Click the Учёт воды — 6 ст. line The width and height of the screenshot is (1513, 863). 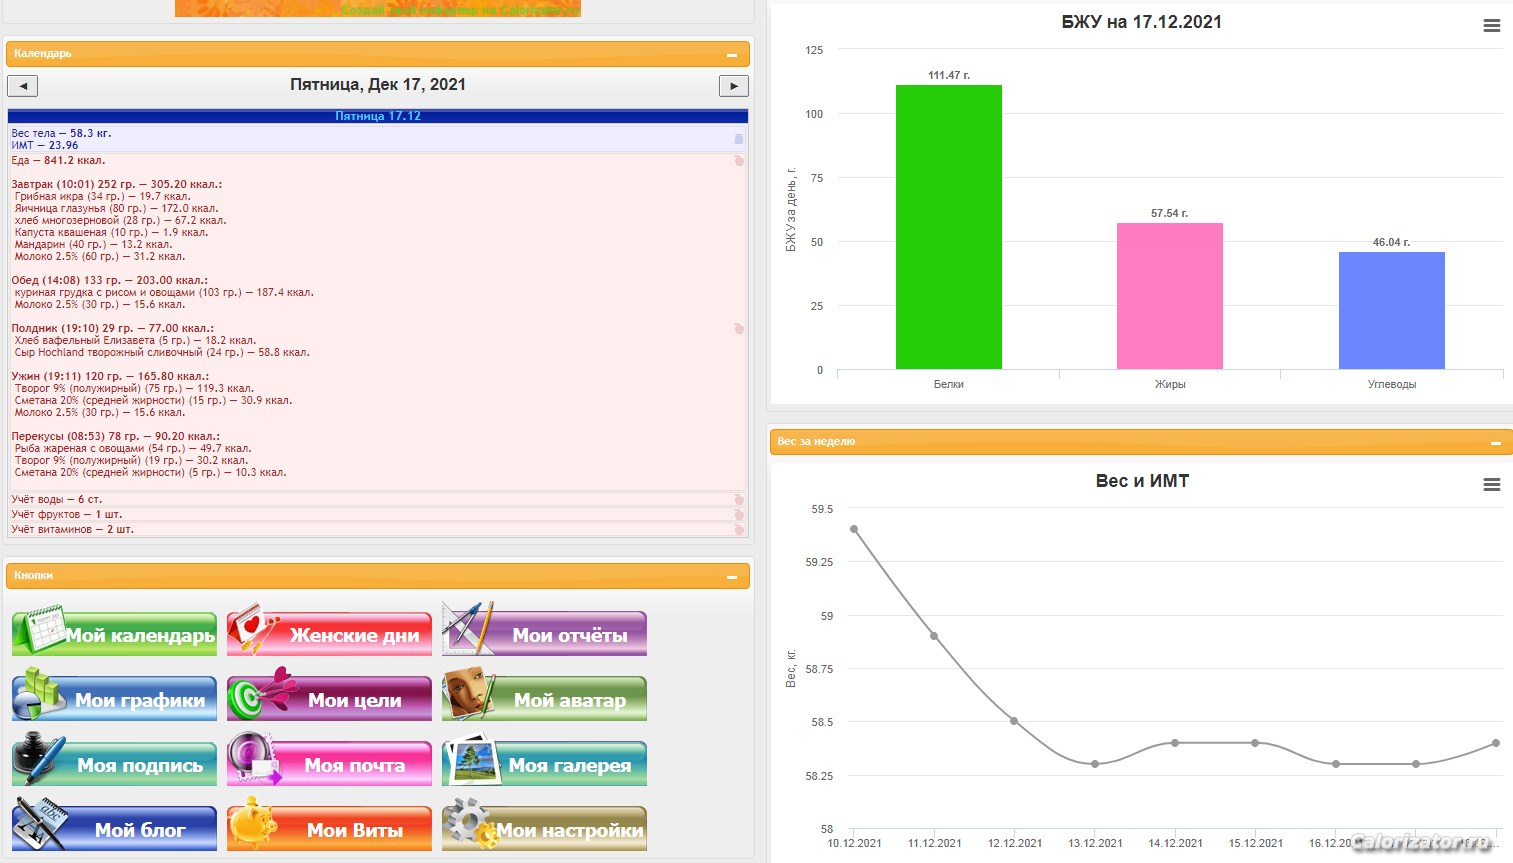[56, 499]
